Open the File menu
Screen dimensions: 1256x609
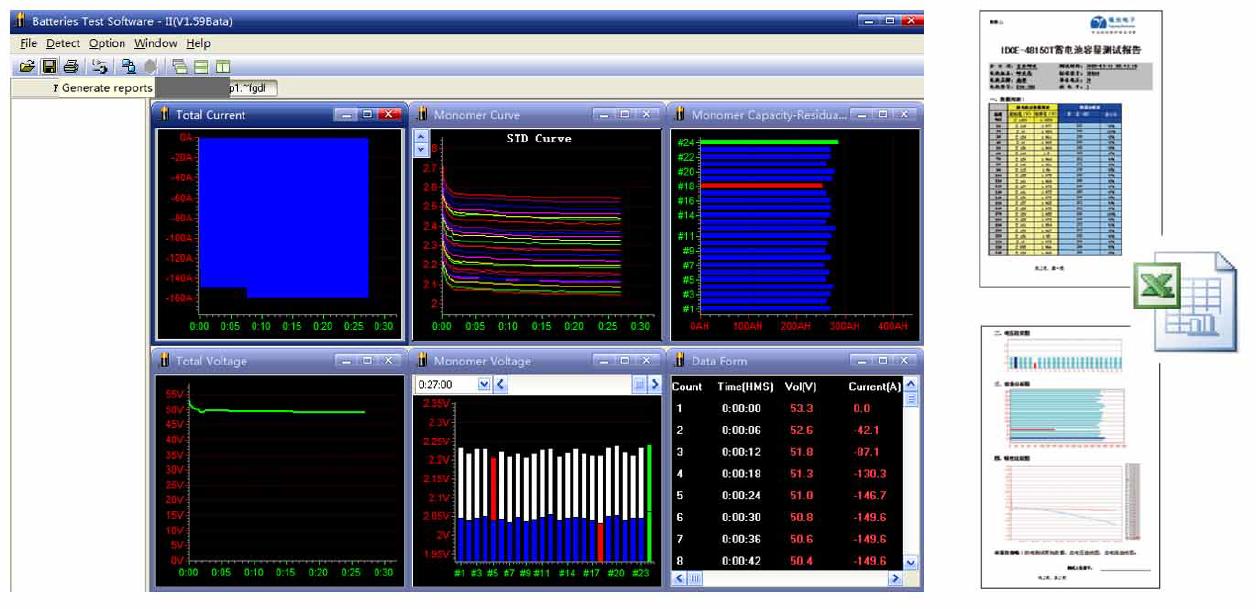coord(28,44)
